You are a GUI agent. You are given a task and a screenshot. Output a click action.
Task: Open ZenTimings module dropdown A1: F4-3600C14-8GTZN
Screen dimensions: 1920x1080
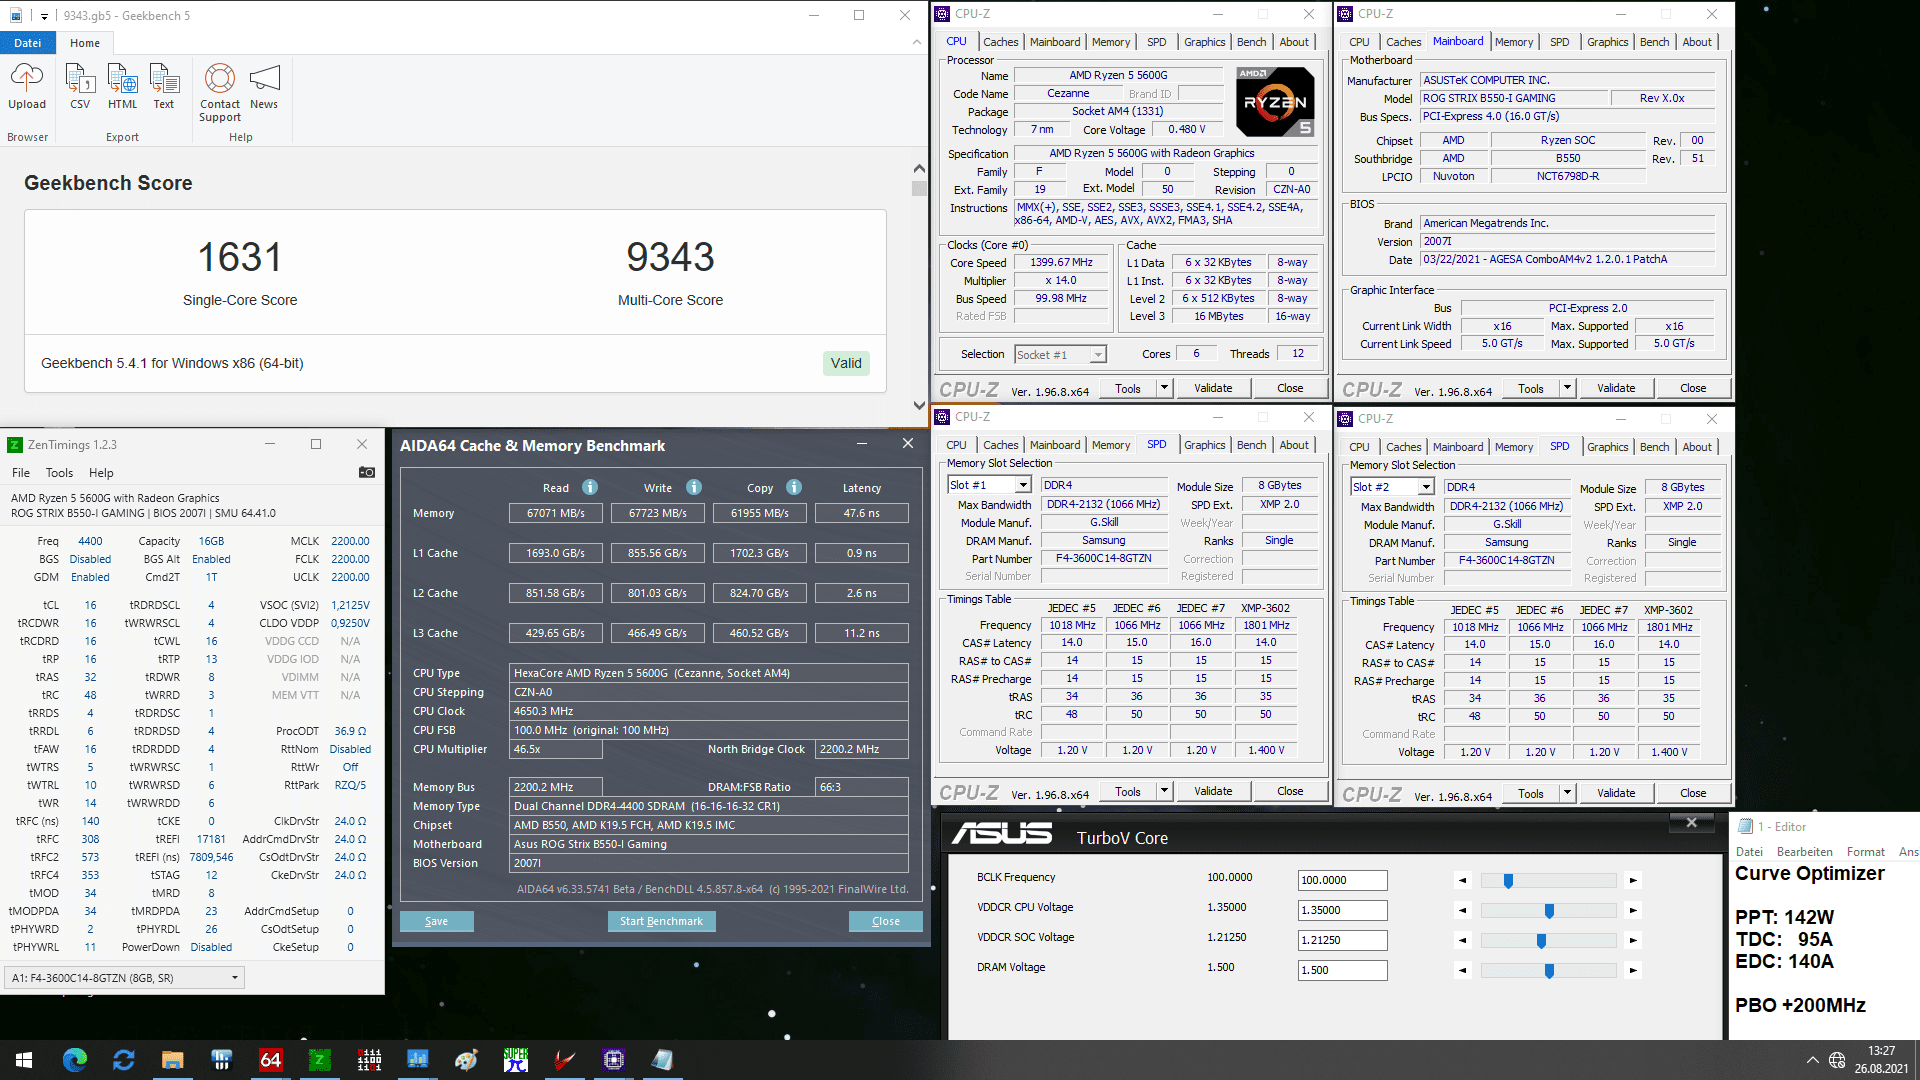tap(125, 978)
